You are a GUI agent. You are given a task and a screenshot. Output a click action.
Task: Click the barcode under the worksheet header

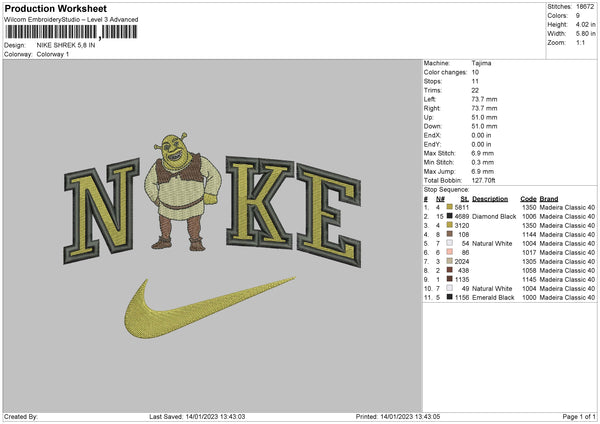pyautogui.click(x=71, y=32)
